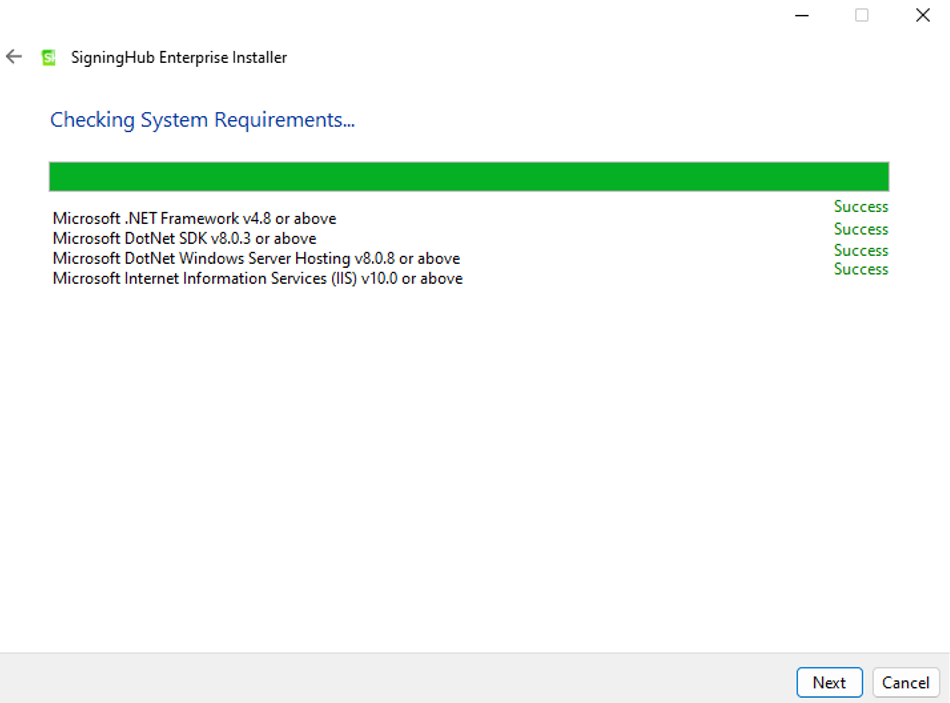This screenshot has width=950, height=703.
Task: Click the green requirements progress bar
Action: 469,176
